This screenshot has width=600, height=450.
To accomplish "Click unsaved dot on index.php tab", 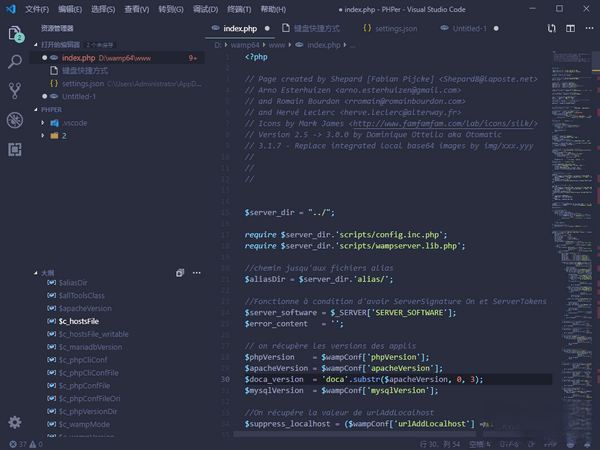I will point(267,28).
